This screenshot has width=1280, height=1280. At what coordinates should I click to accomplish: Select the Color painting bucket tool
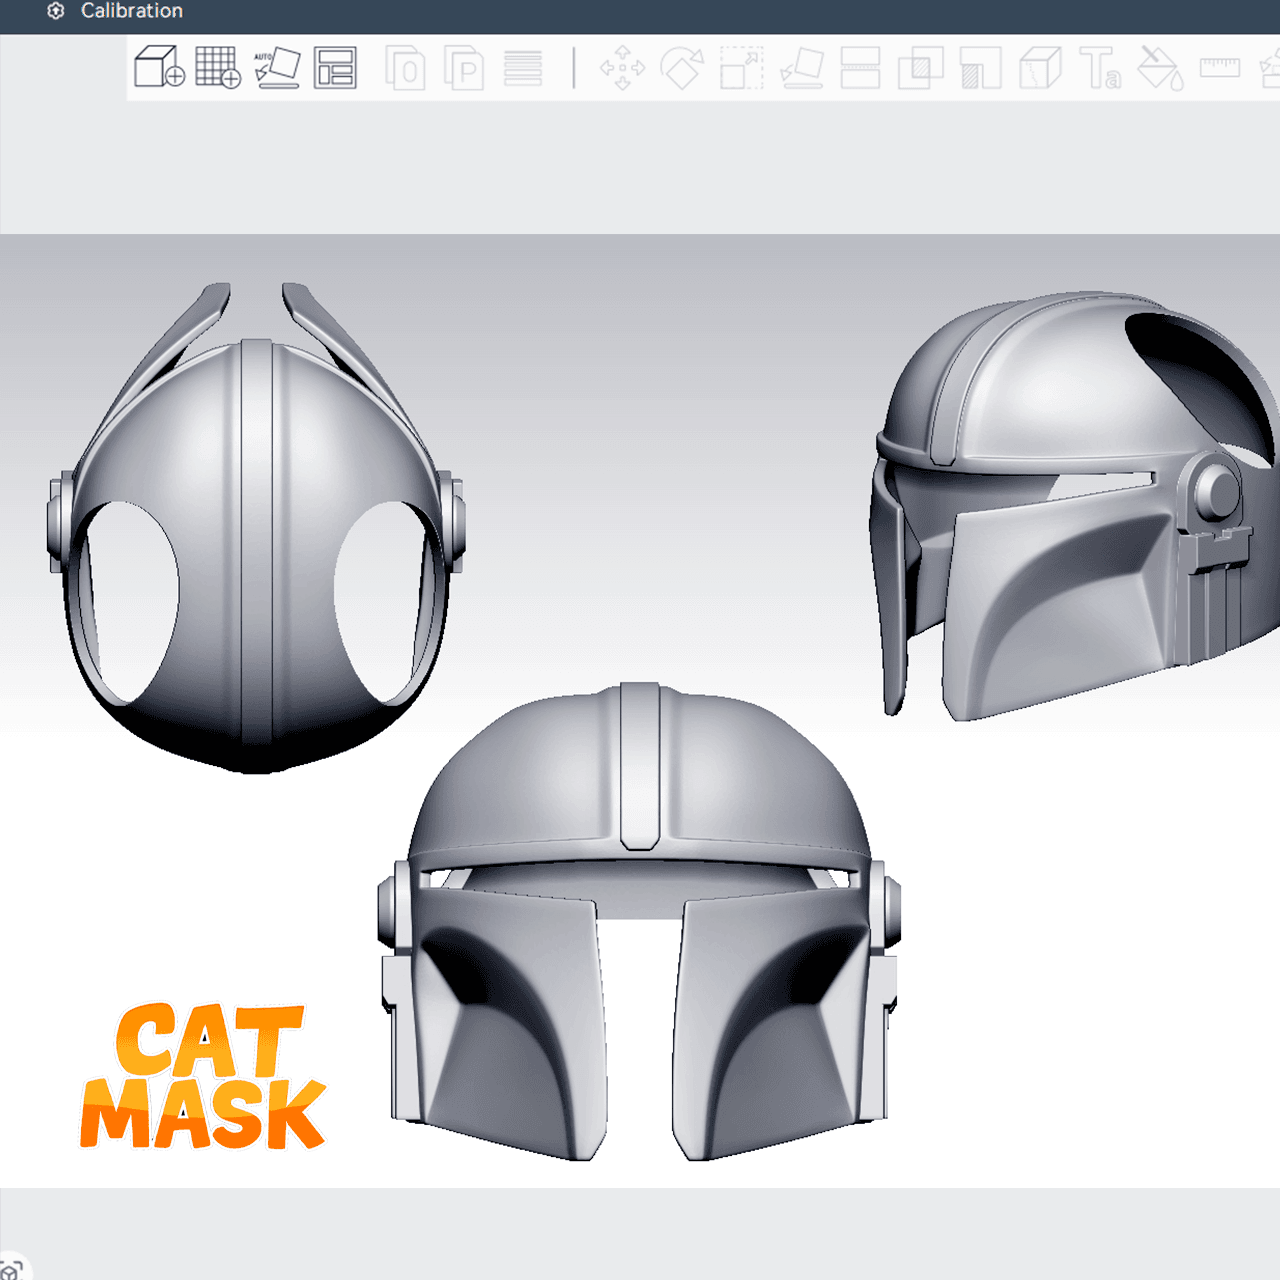[x=1160, y=68]
